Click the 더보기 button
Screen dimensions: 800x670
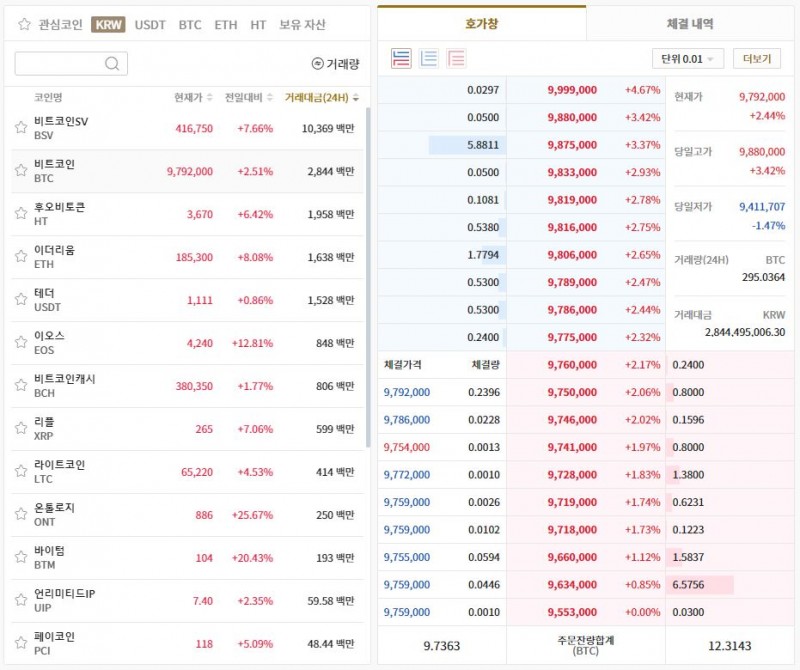(756, 59)
